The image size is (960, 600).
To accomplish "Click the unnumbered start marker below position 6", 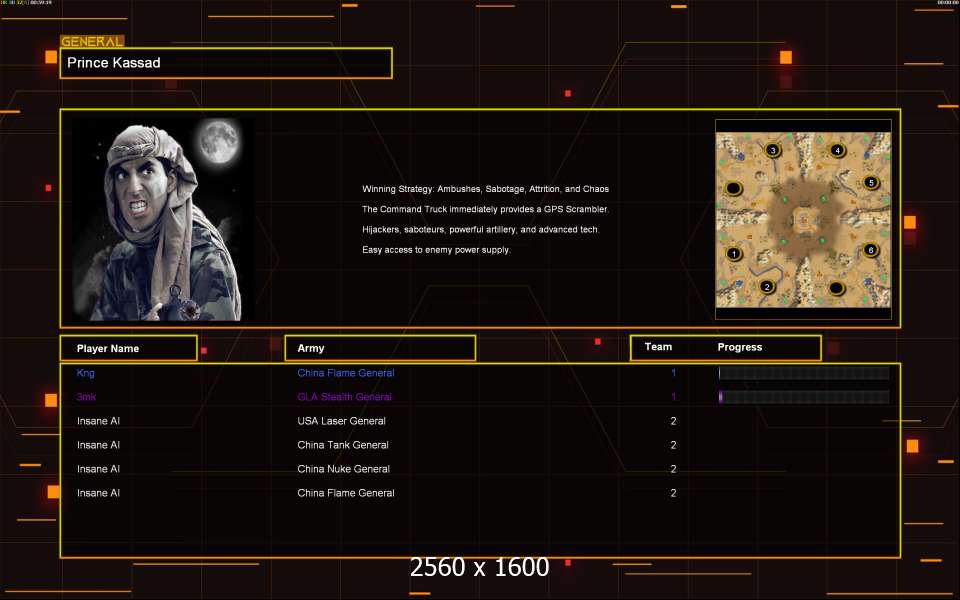I will pos(836,288).
